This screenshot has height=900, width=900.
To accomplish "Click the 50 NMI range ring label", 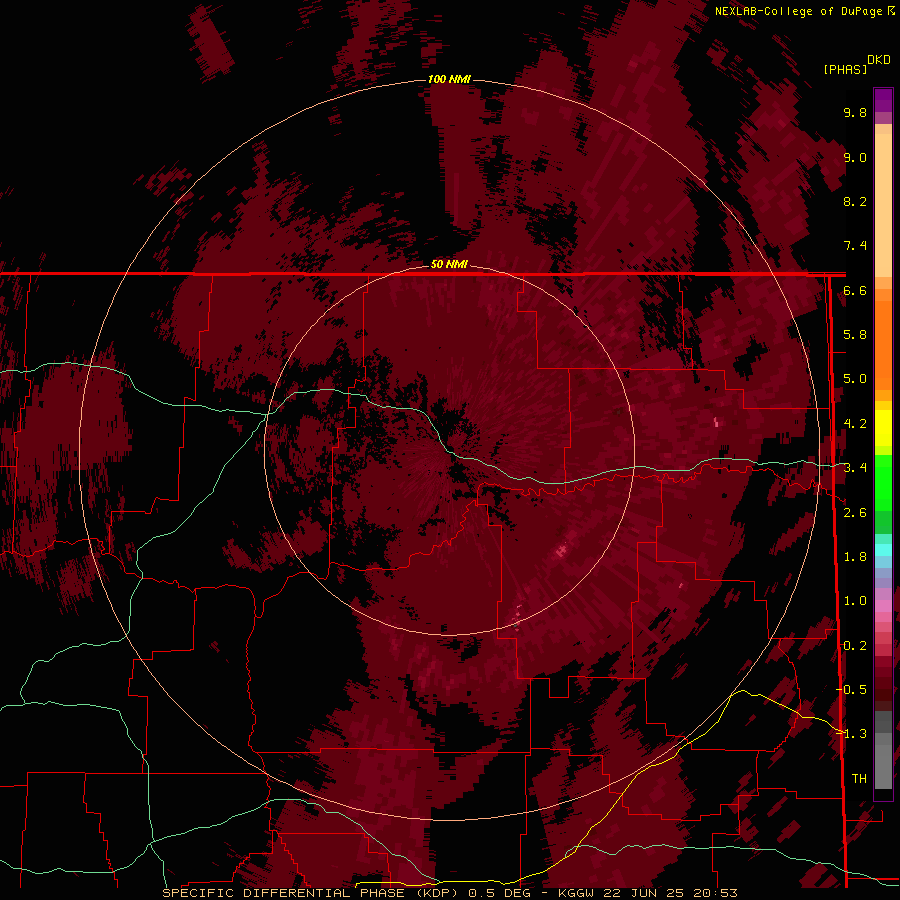I will point(449,264).
